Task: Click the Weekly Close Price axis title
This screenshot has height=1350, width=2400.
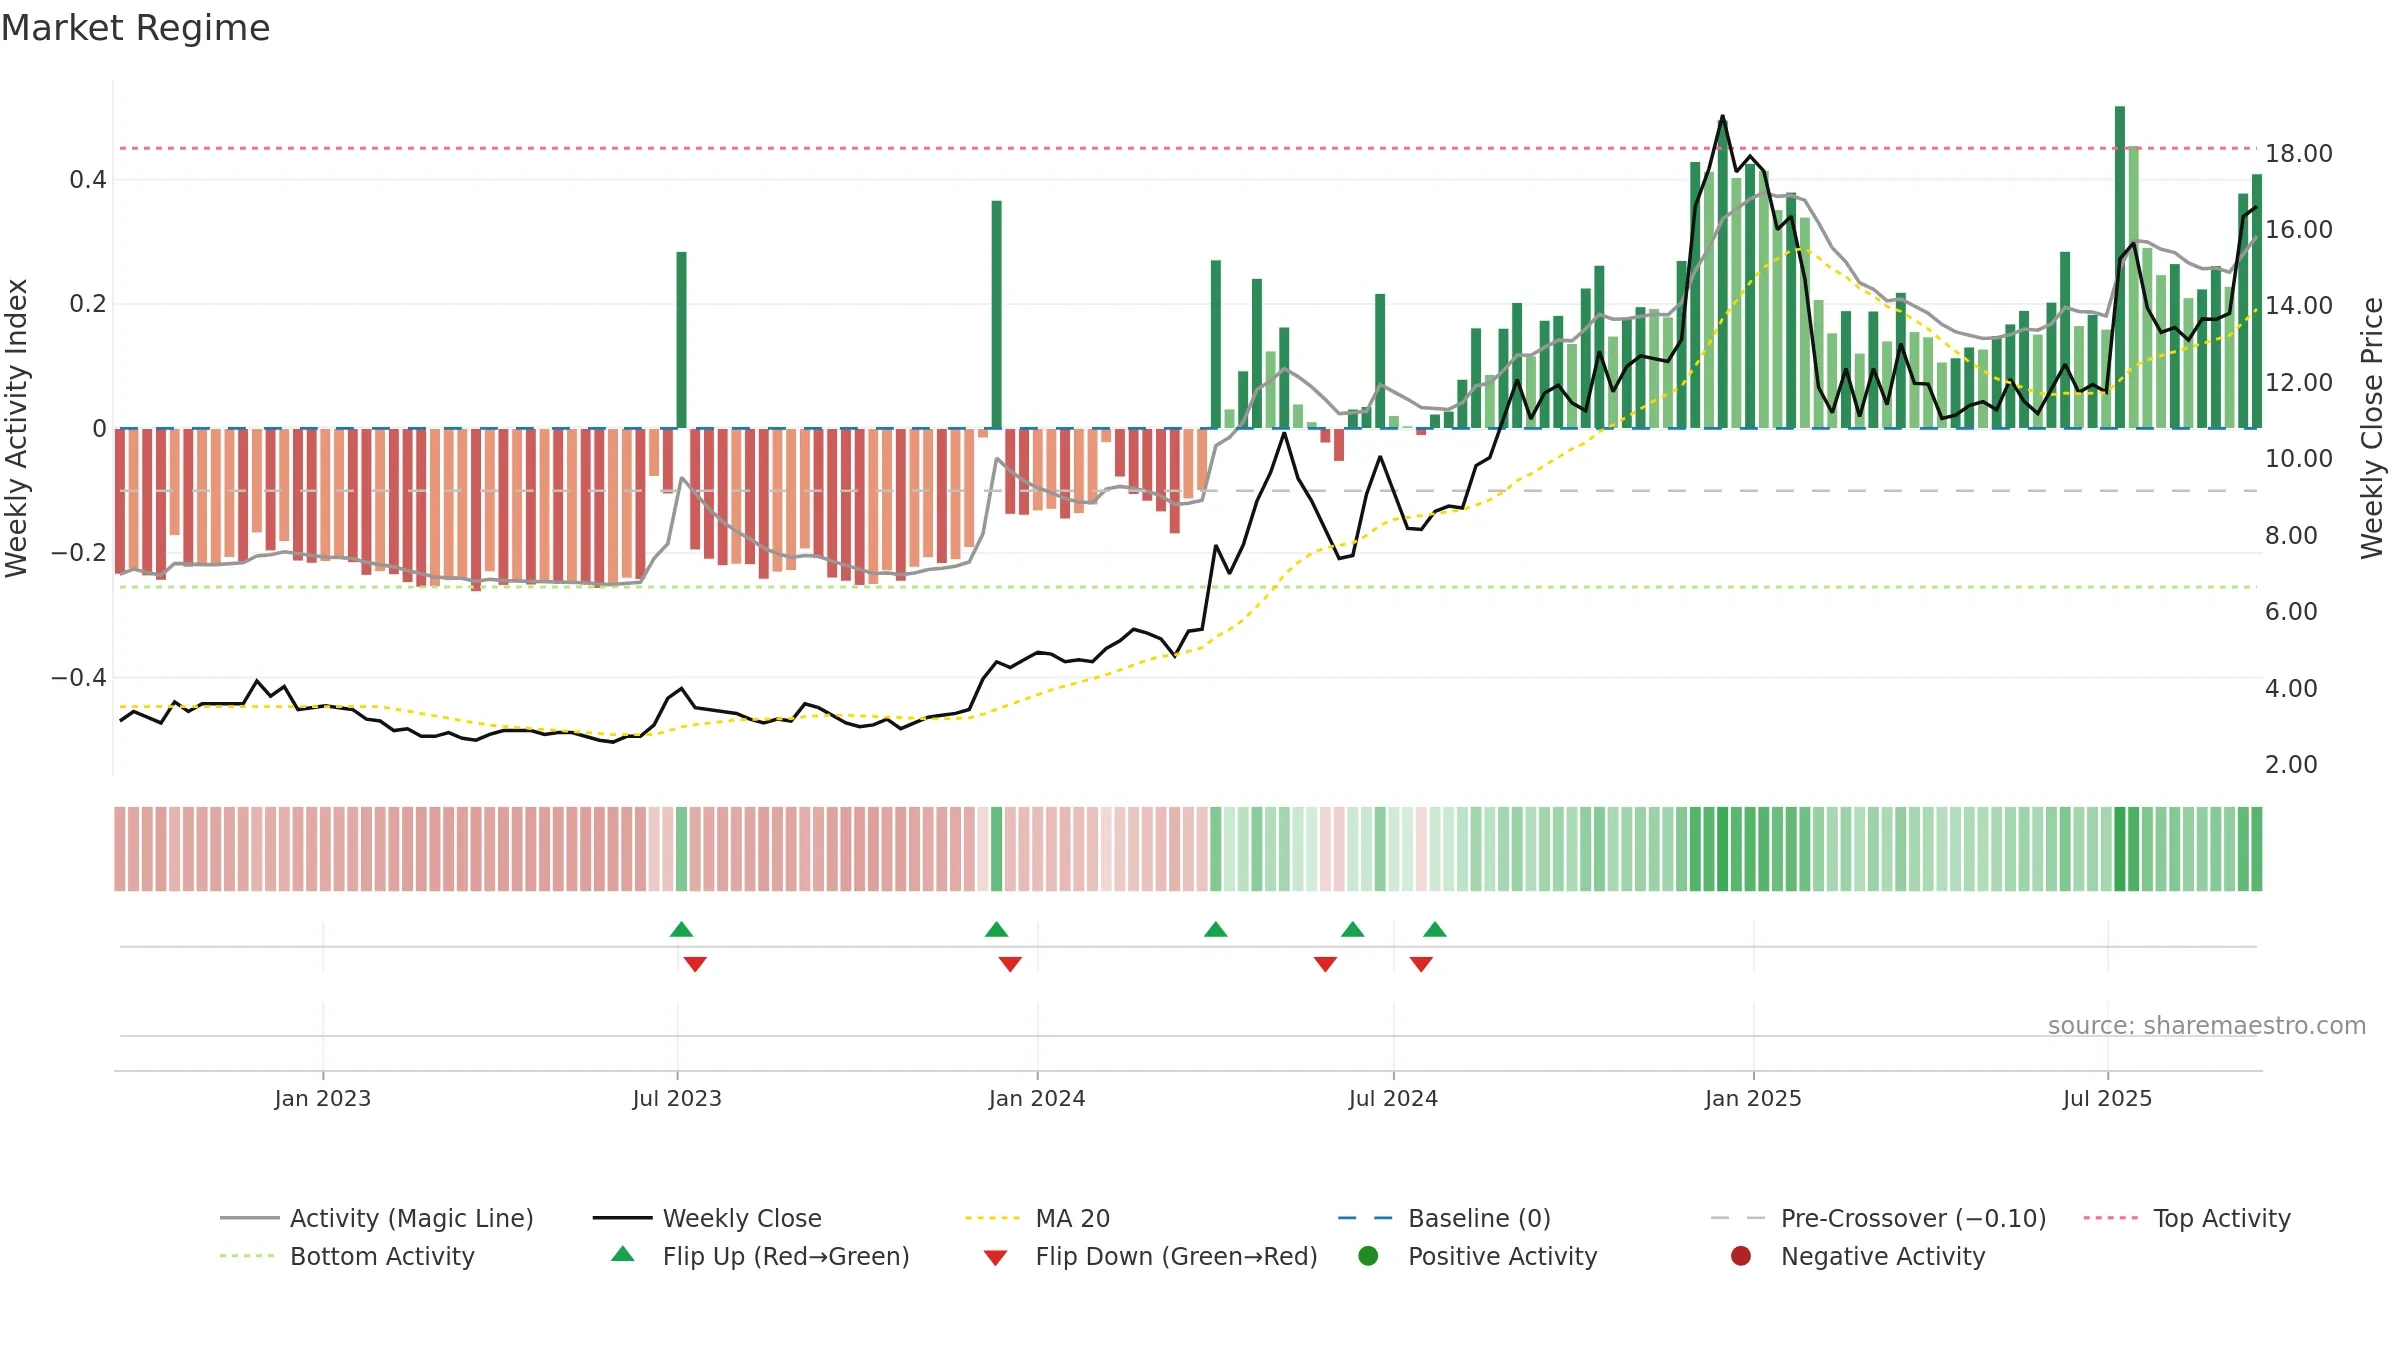Action: click(x=2372, y=428)
